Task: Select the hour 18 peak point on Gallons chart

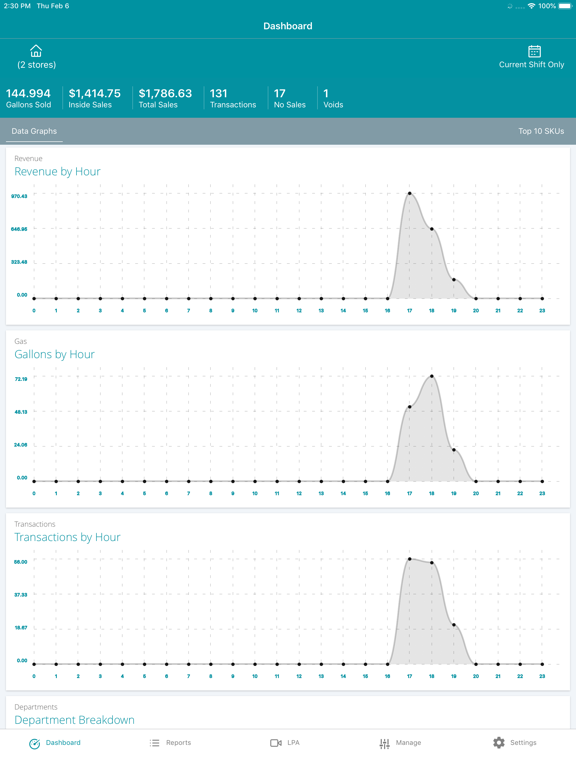Action: pos(432,376)
